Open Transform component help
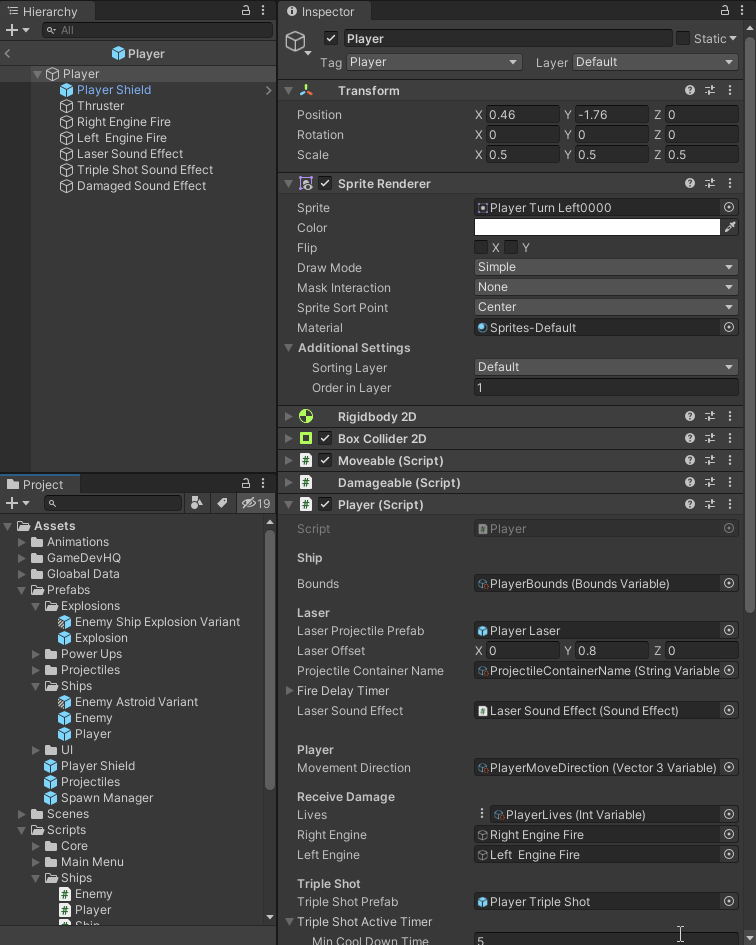Image resolution: width=756 pixels, height=945 pixels. point(690,90)
